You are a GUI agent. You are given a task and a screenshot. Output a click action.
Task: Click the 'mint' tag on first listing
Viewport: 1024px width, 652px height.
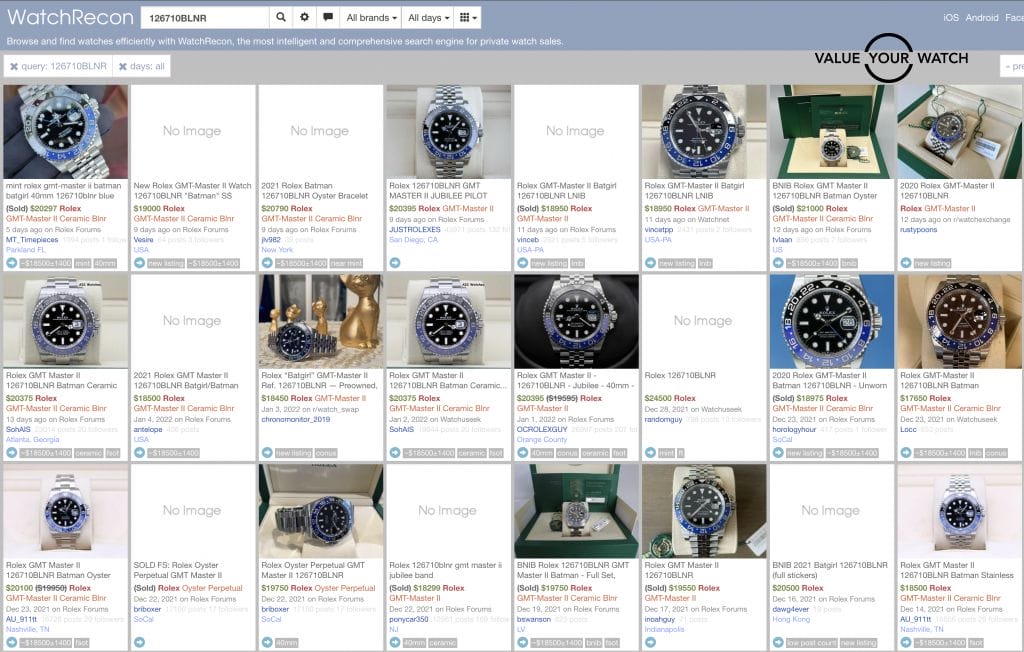78,263
